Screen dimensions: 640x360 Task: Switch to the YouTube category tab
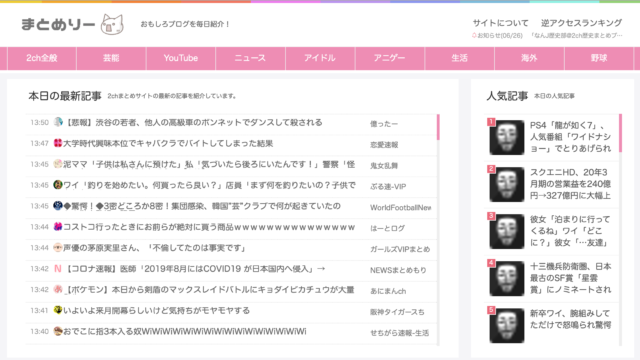coord(181,58)
